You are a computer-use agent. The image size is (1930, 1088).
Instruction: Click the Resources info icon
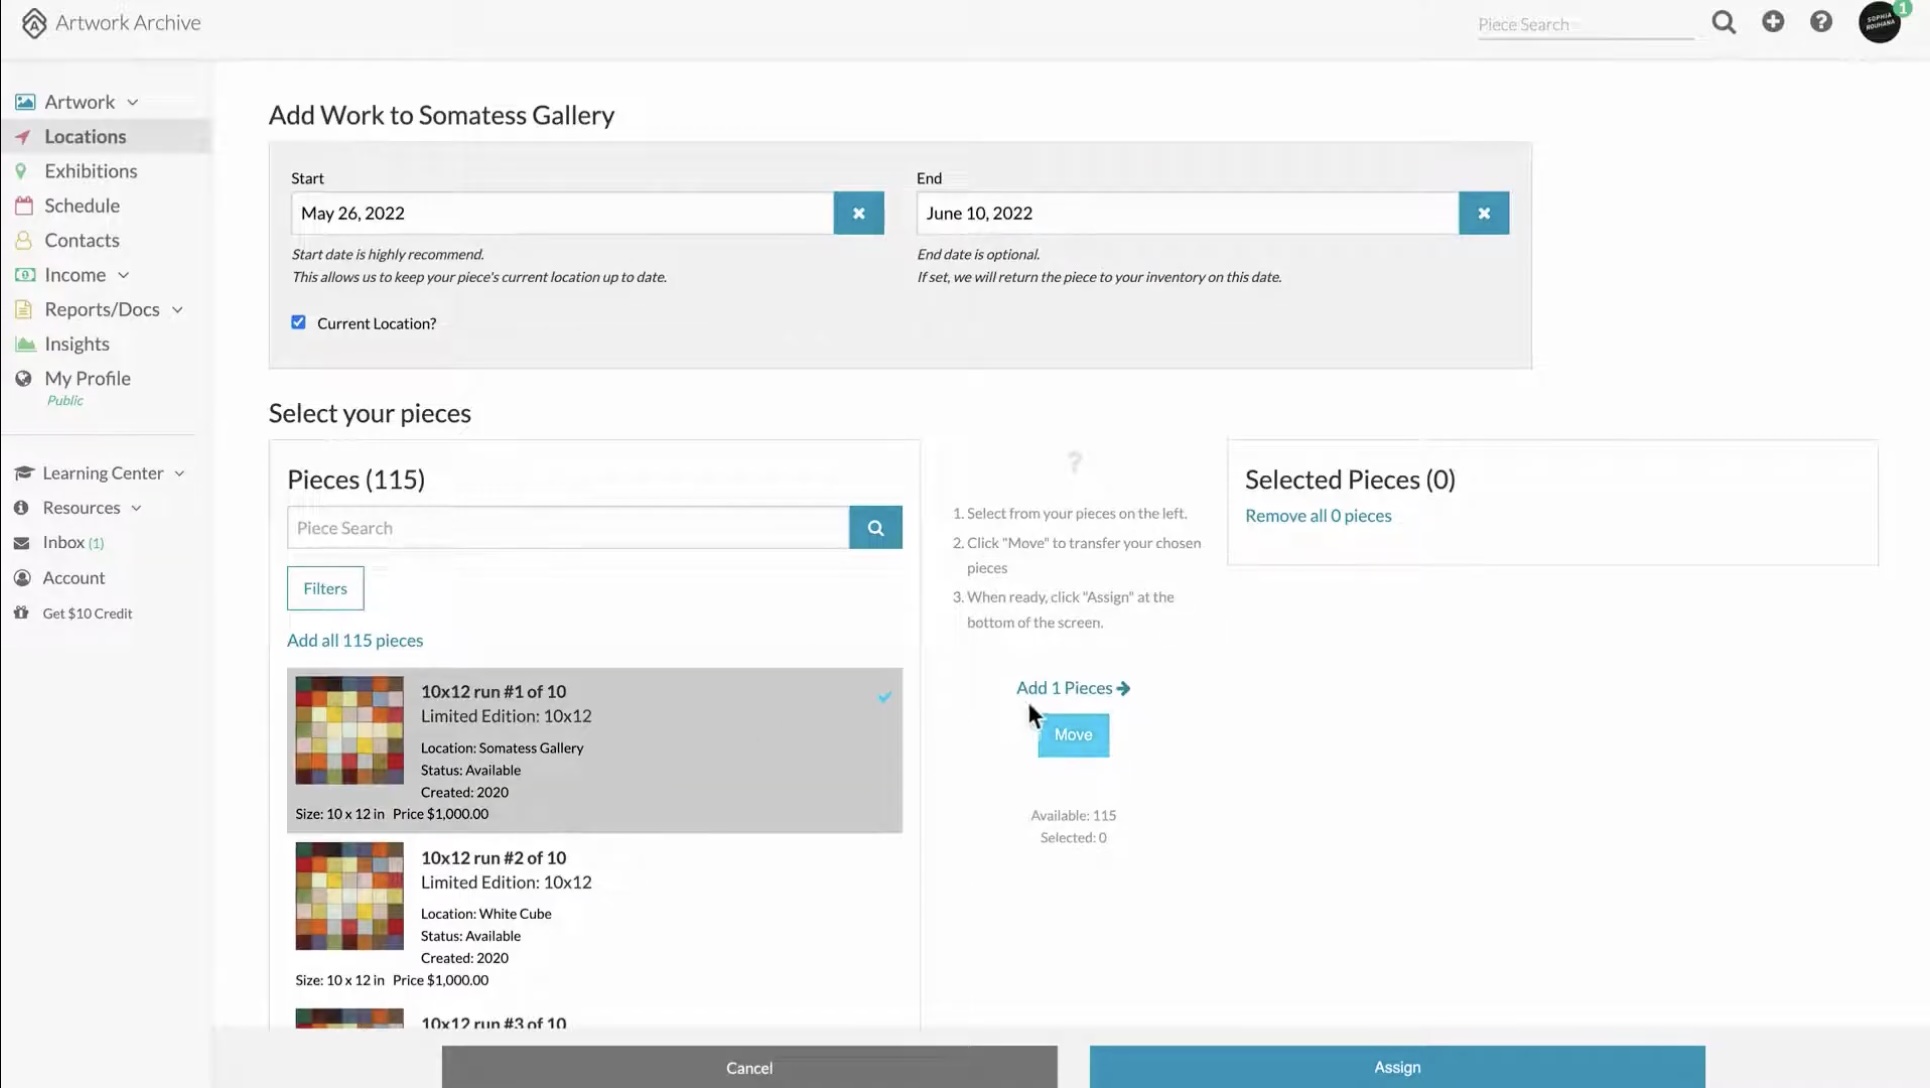[21, 508]
